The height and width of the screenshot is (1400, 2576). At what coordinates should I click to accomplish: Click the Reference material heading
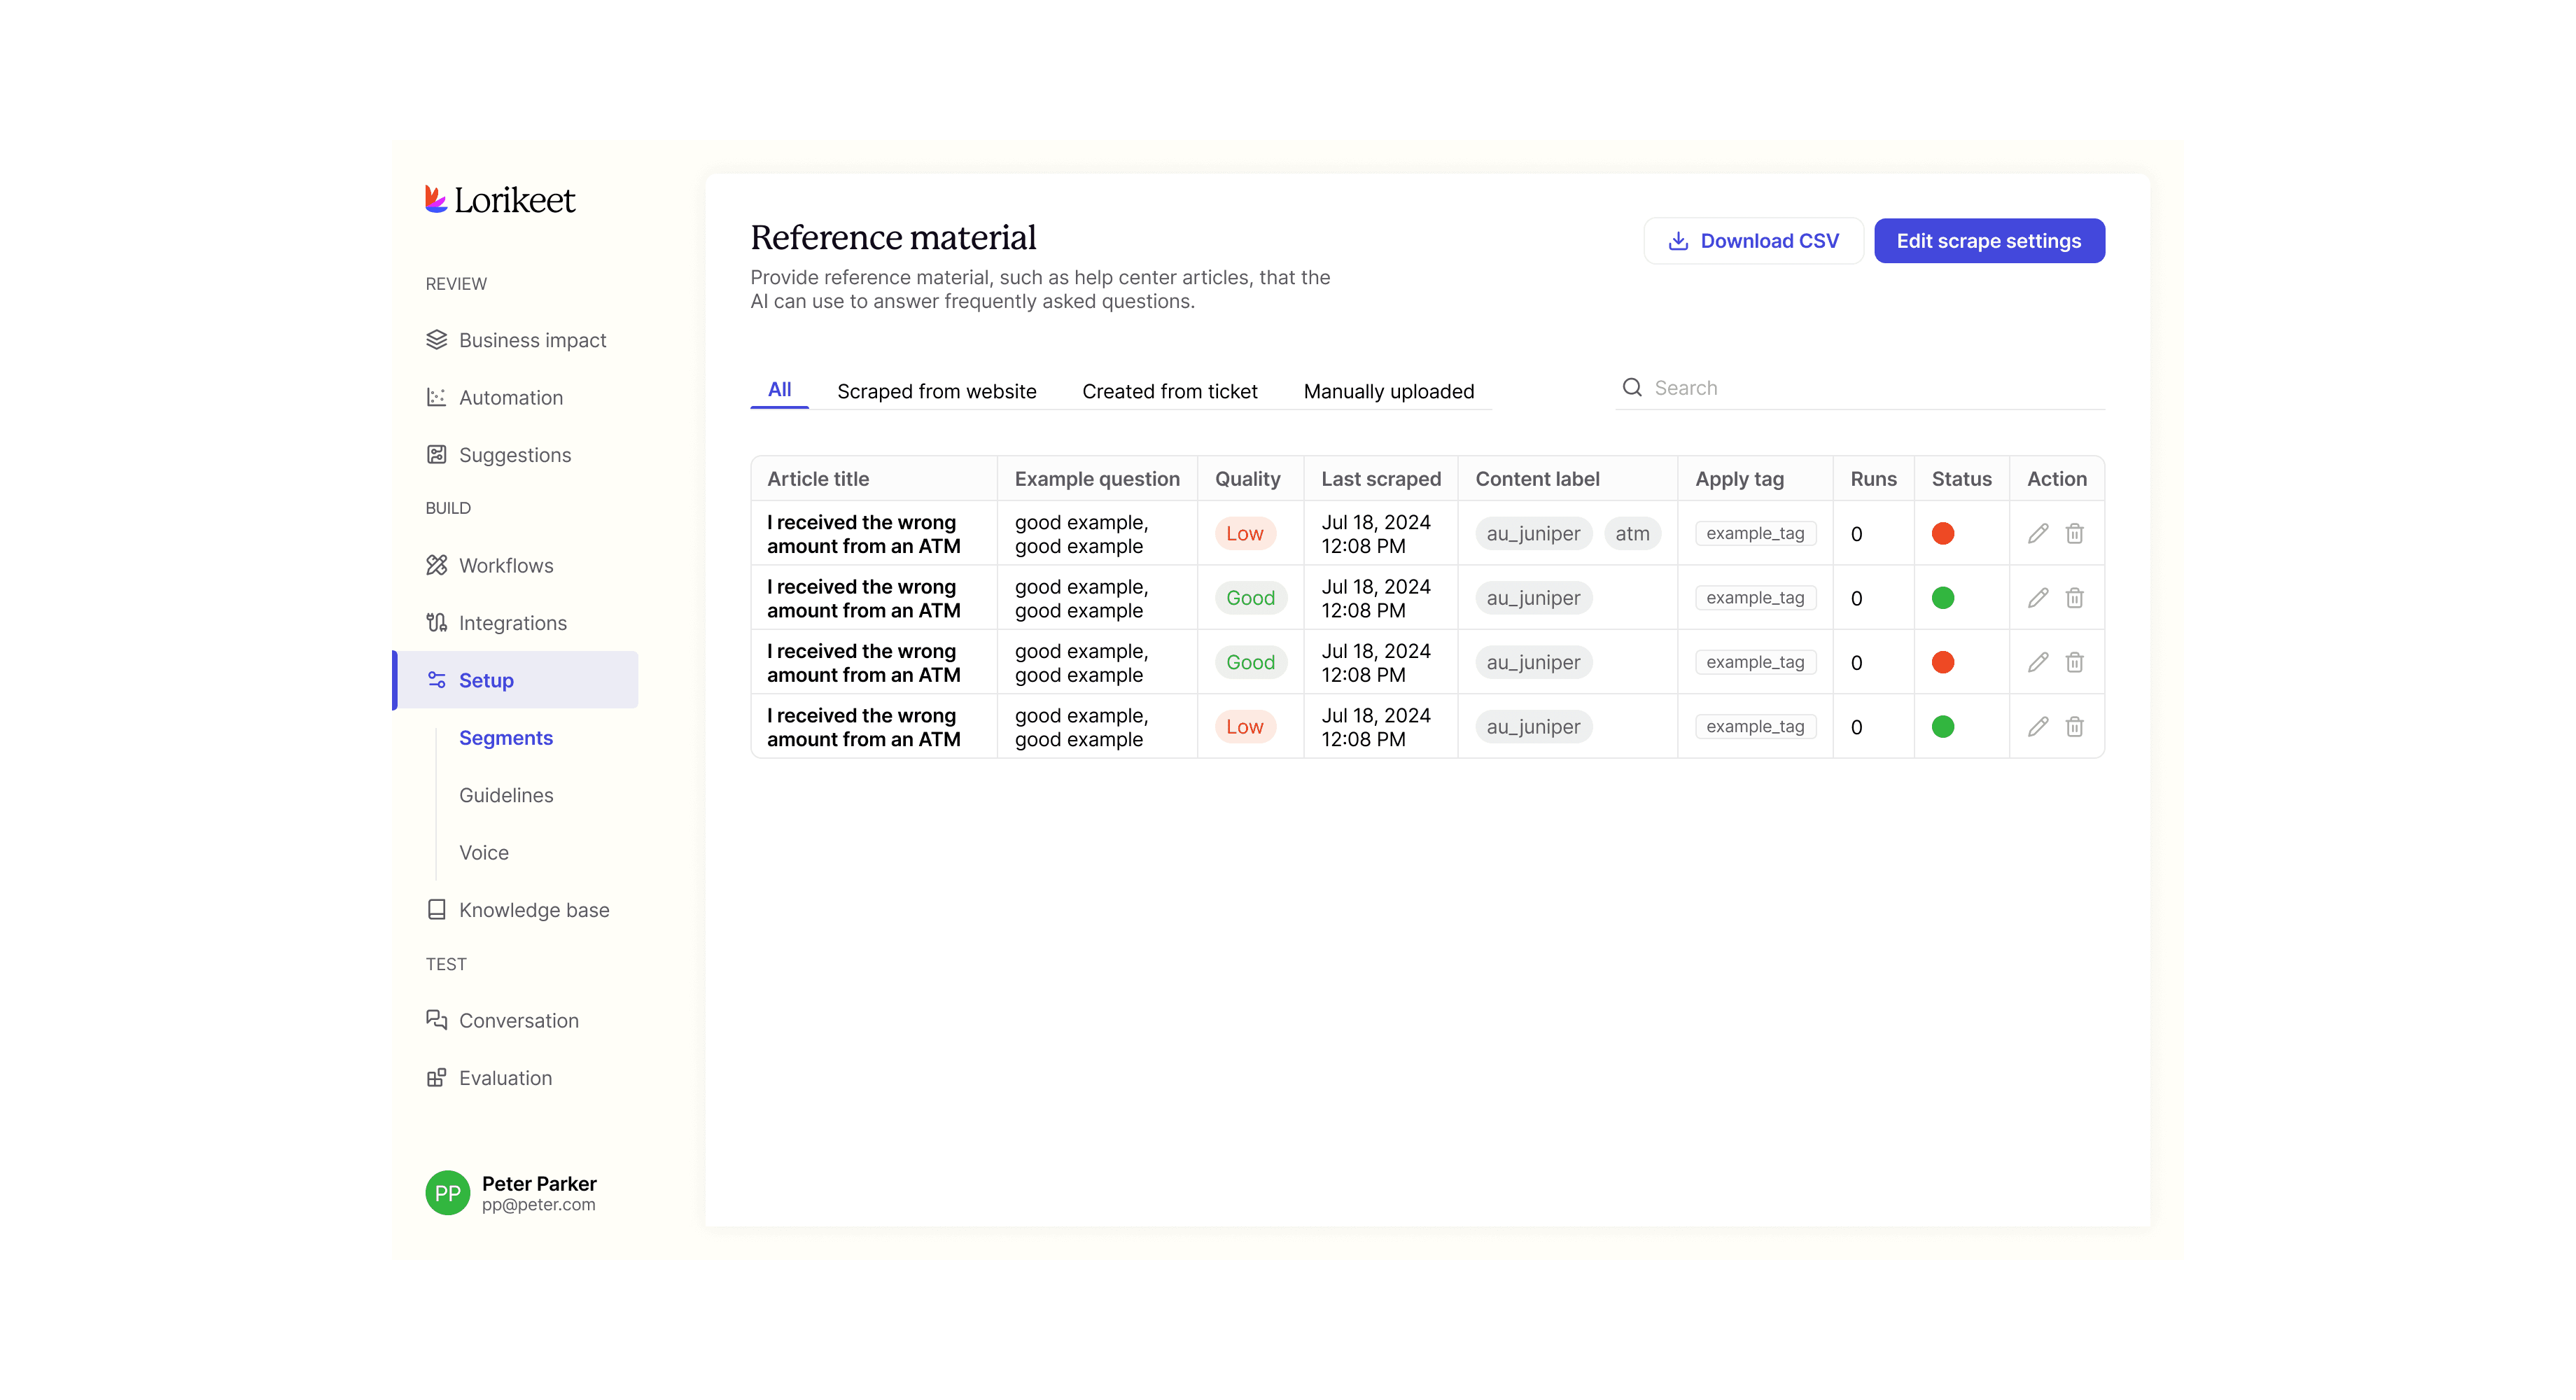point(893,238)
